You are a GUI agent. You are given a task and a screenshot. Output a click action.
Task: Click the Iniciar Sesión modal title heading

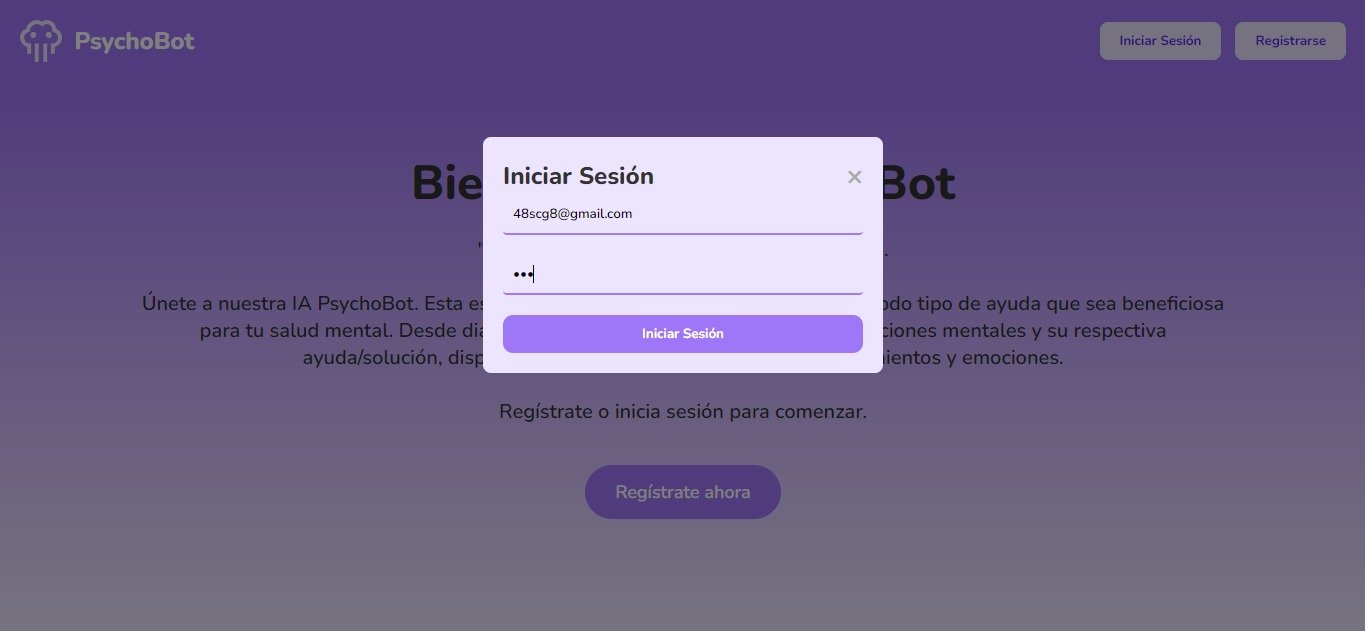(578, 176)
